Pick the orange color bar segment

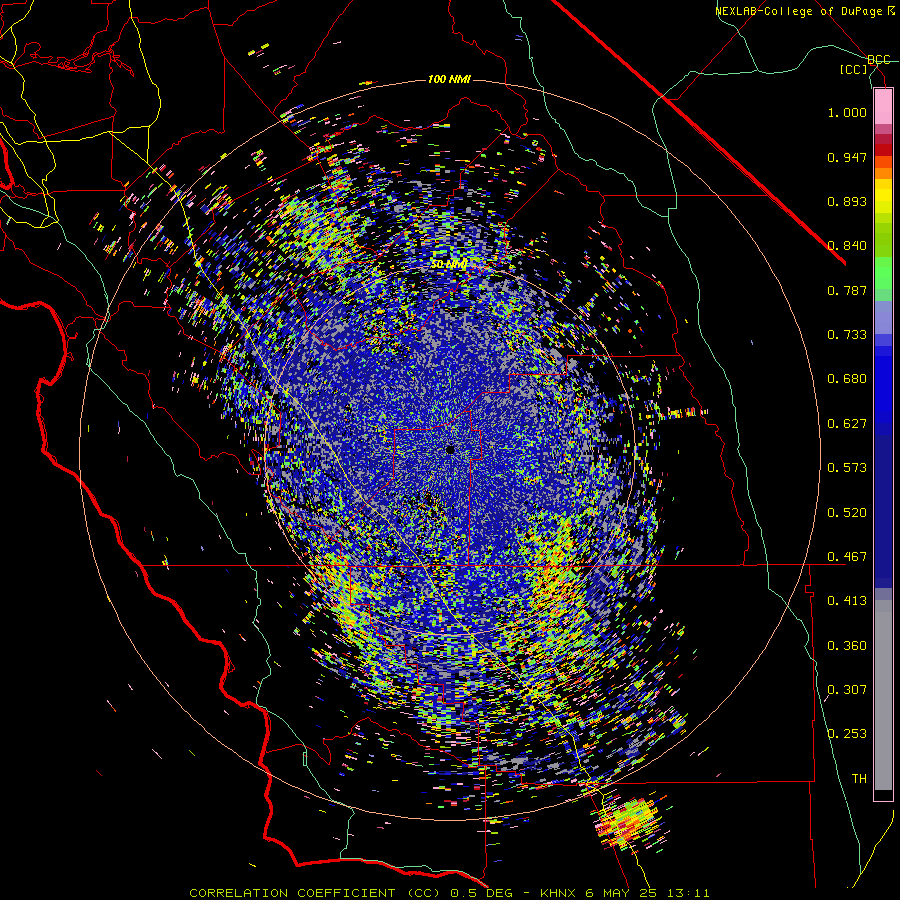(x=883, y=173)
